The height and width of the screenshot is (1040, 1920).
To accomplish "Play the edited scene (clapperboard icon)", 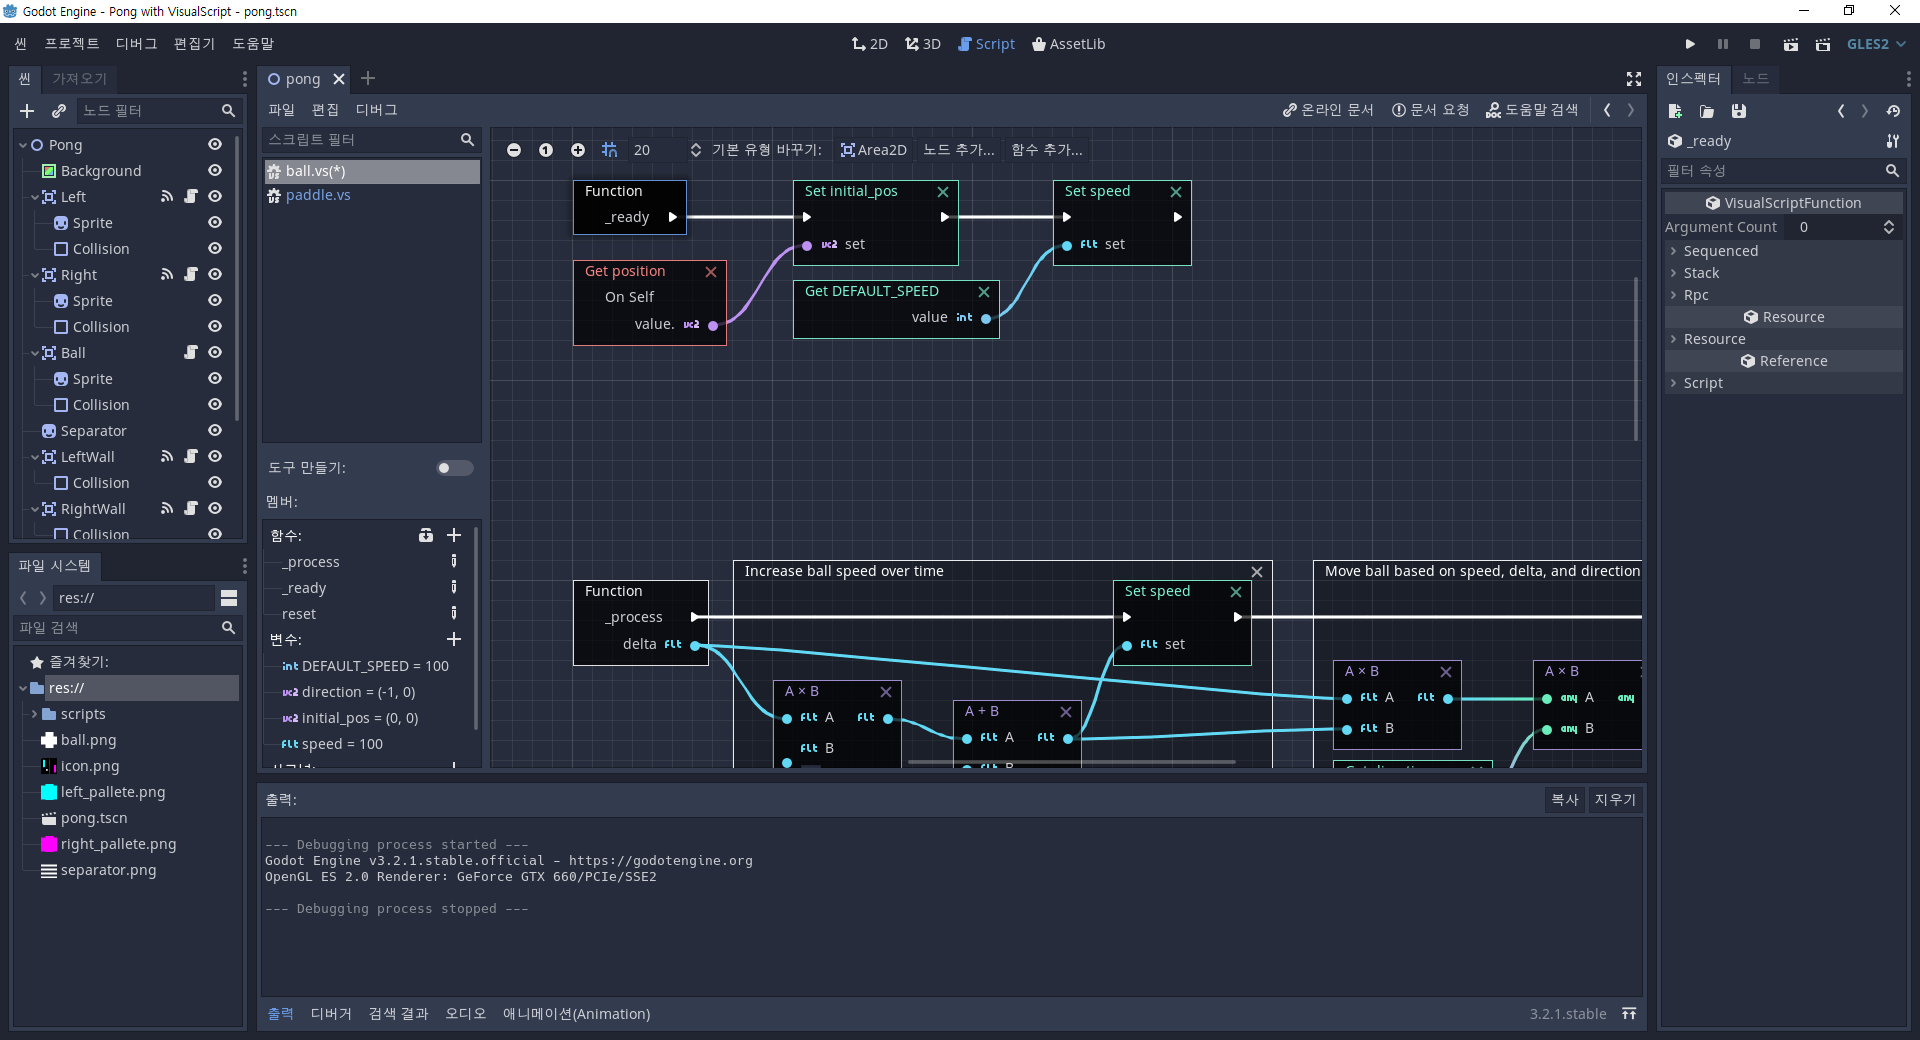I will 1791,44.
